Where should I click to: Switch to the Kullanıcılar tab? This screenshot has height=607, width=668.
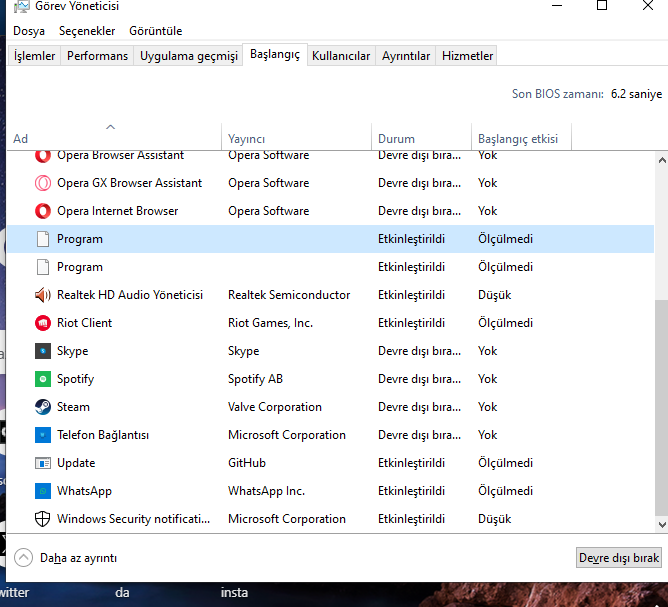click(341, 56)
